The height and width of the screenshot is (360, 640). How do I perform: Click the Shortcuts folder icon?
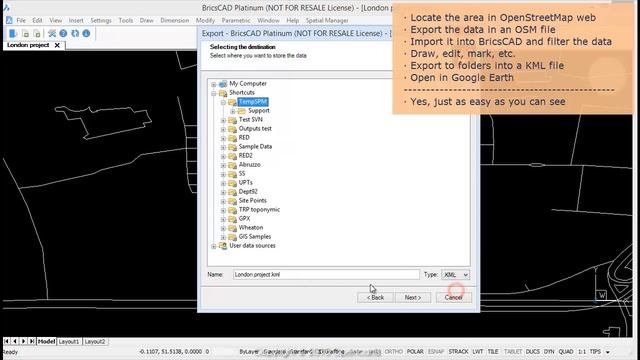(223, 93)
